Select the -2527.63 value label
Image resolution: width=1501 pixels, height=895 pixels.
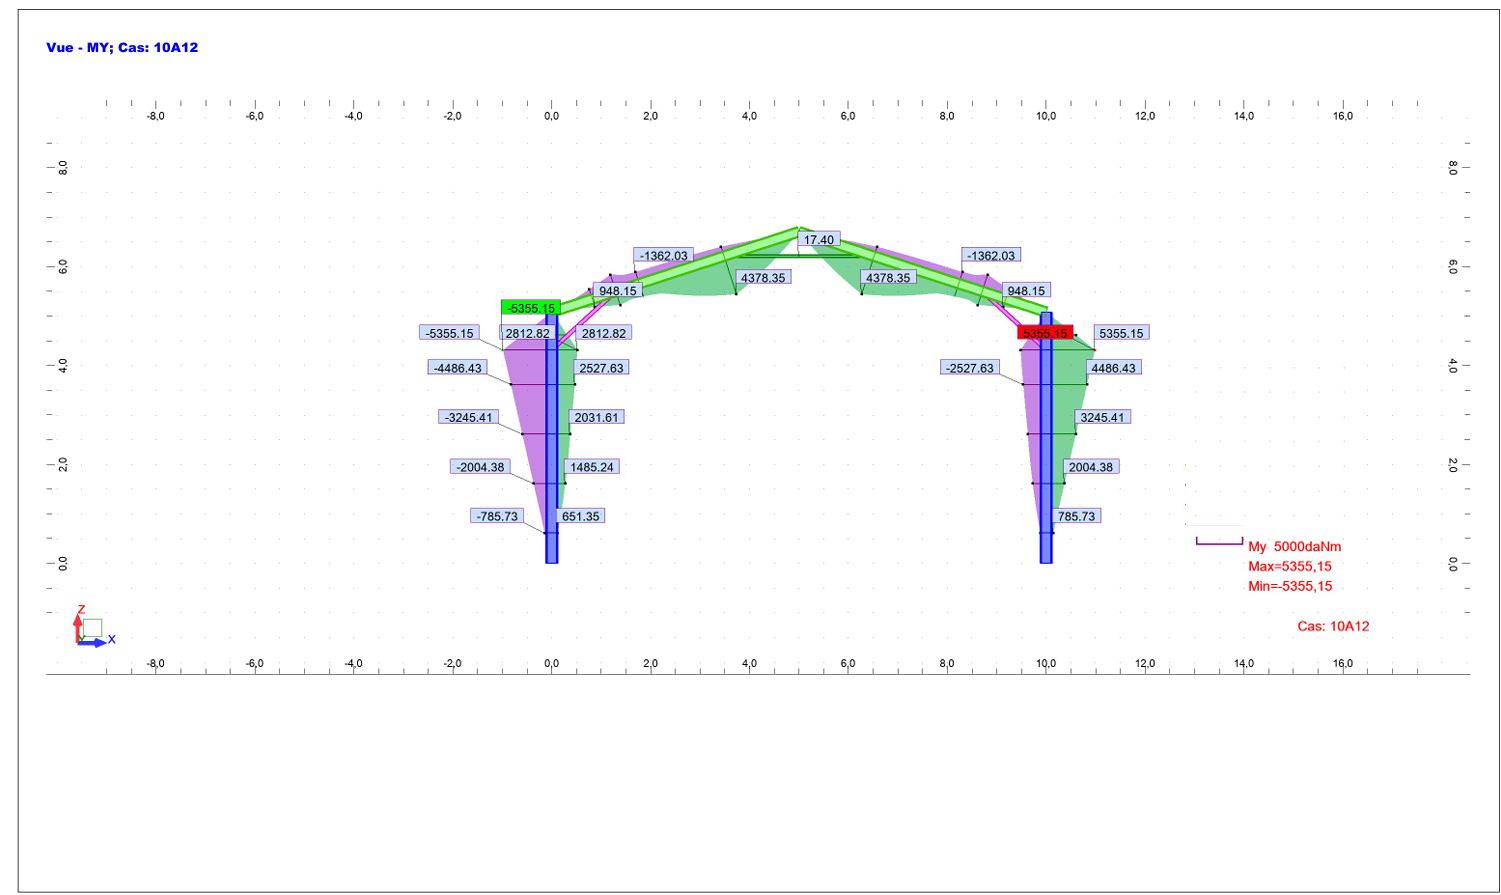(x=970, y=368)
